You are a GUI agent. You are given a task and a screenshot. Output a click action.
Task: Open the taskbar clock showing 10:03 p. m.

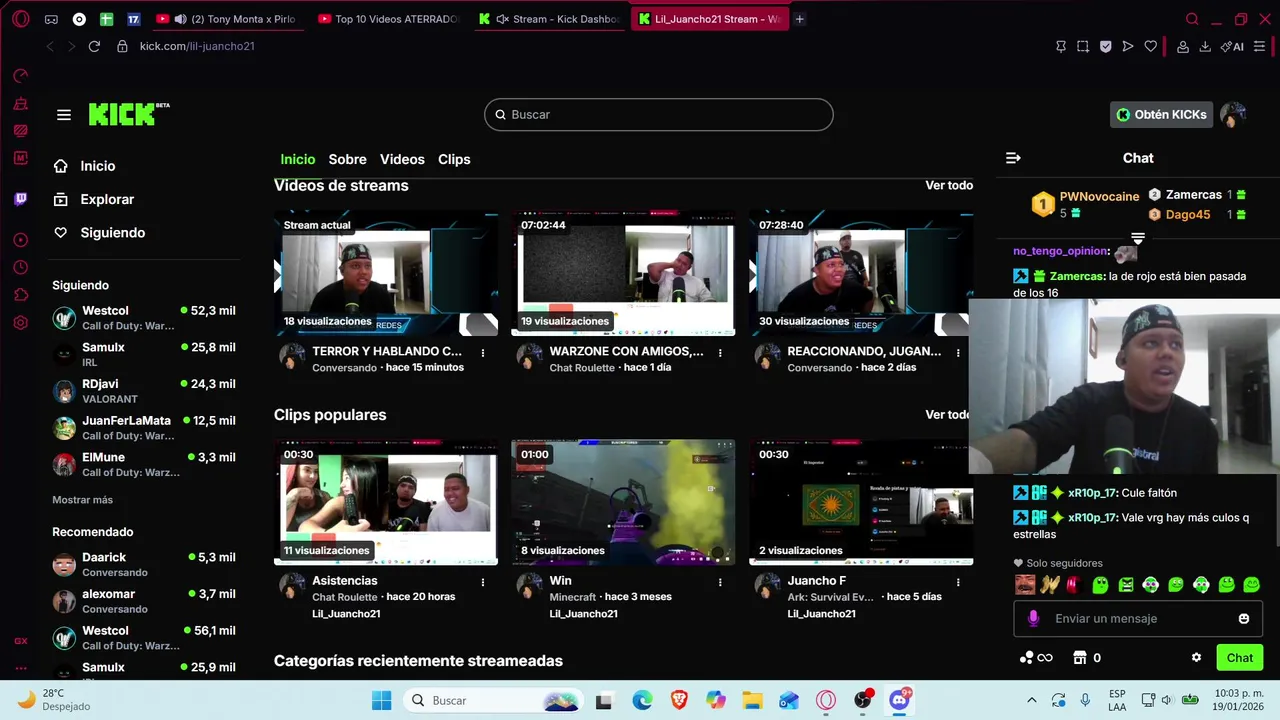[1238, 700]
